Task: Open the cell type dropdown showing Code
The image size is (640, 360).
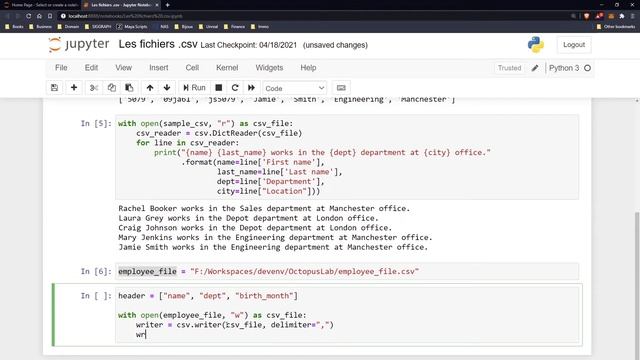Action: tap(294, 88)
